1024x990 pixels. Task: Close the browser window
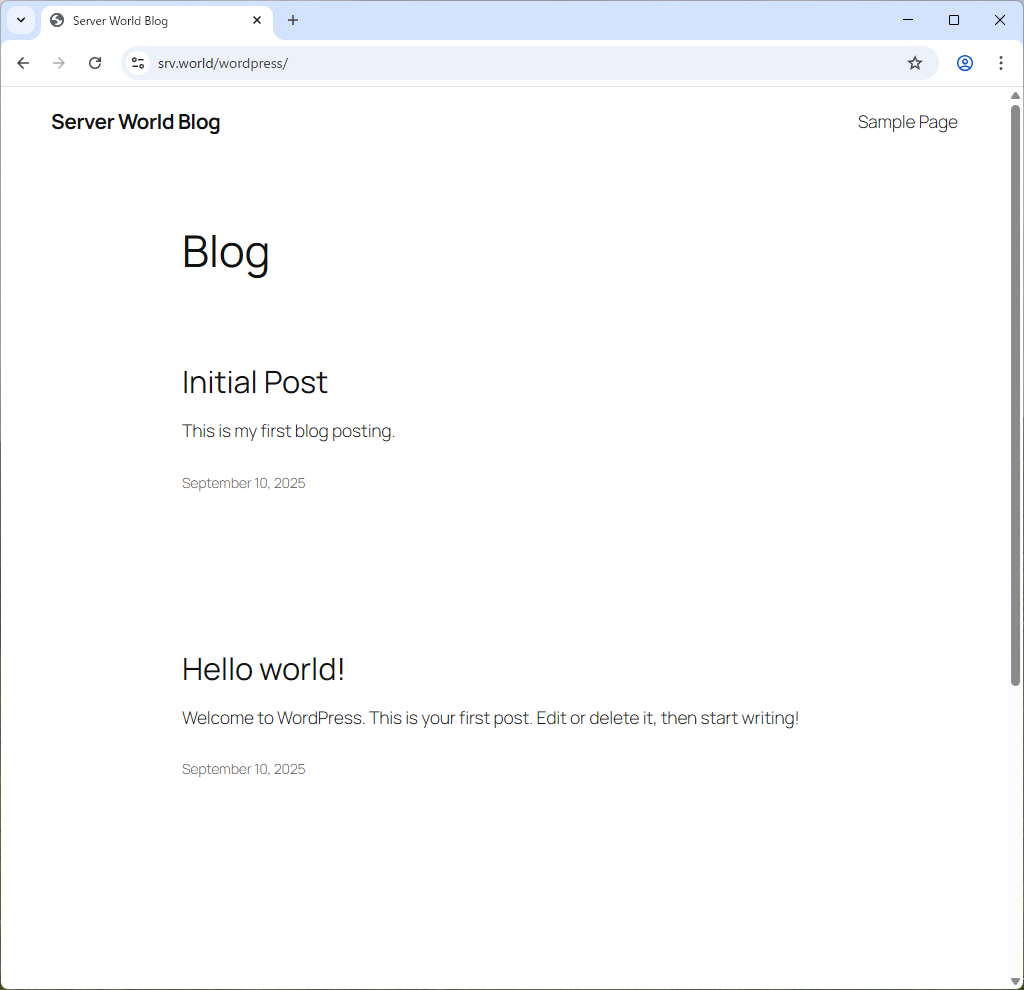999,20
